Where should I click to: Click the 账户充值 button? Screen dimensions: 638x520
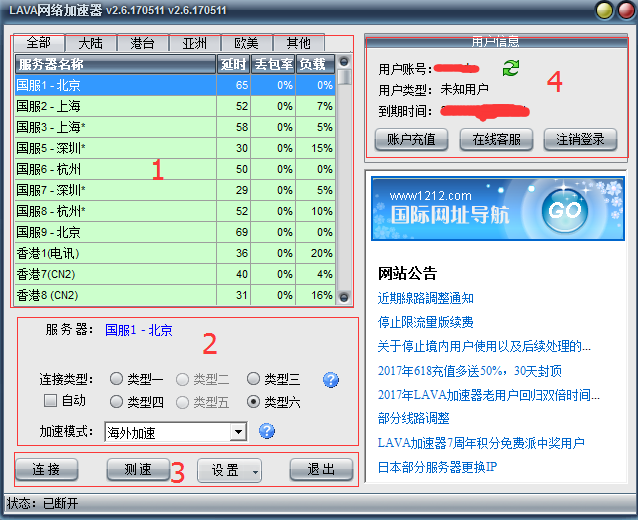[x=411, y=140]
